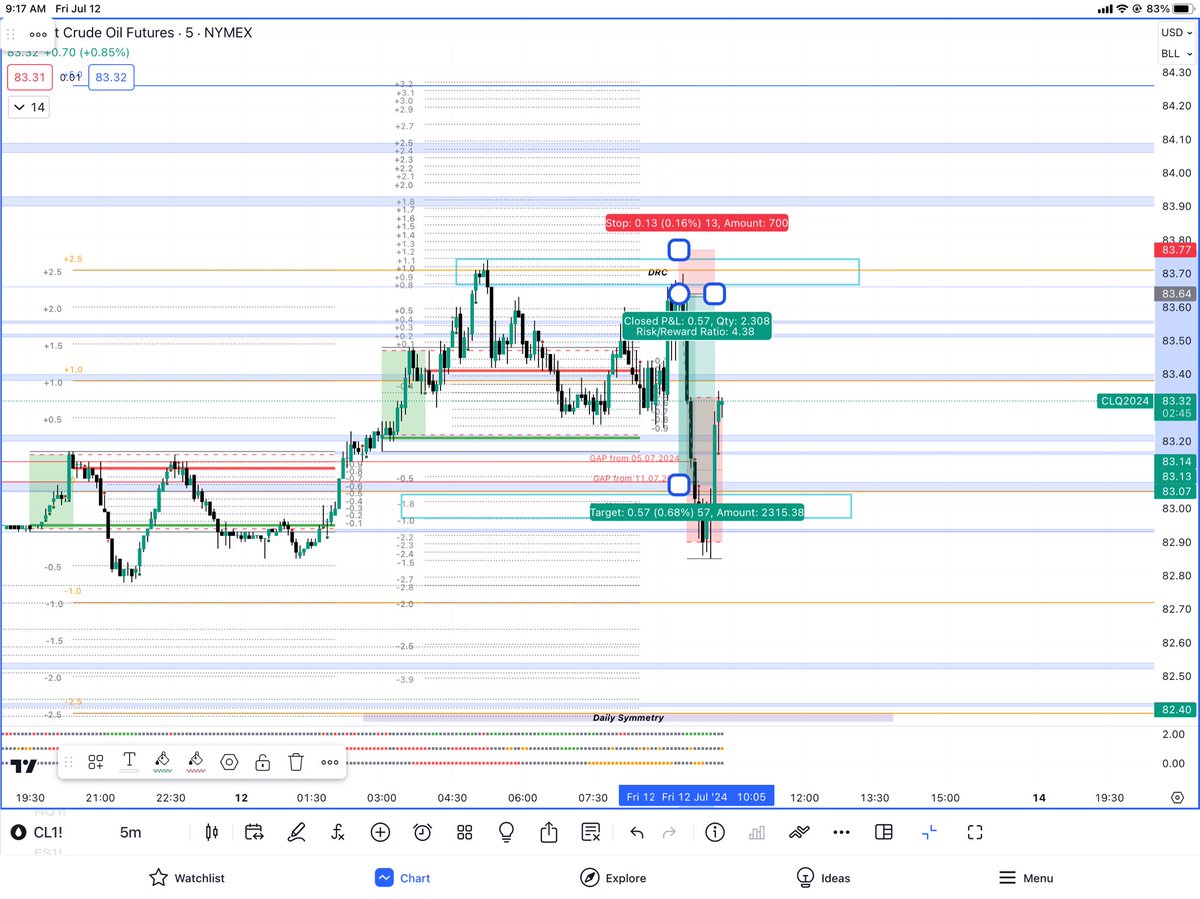
Task: Open more options in drawing toolbar
Action: (330, 762)
